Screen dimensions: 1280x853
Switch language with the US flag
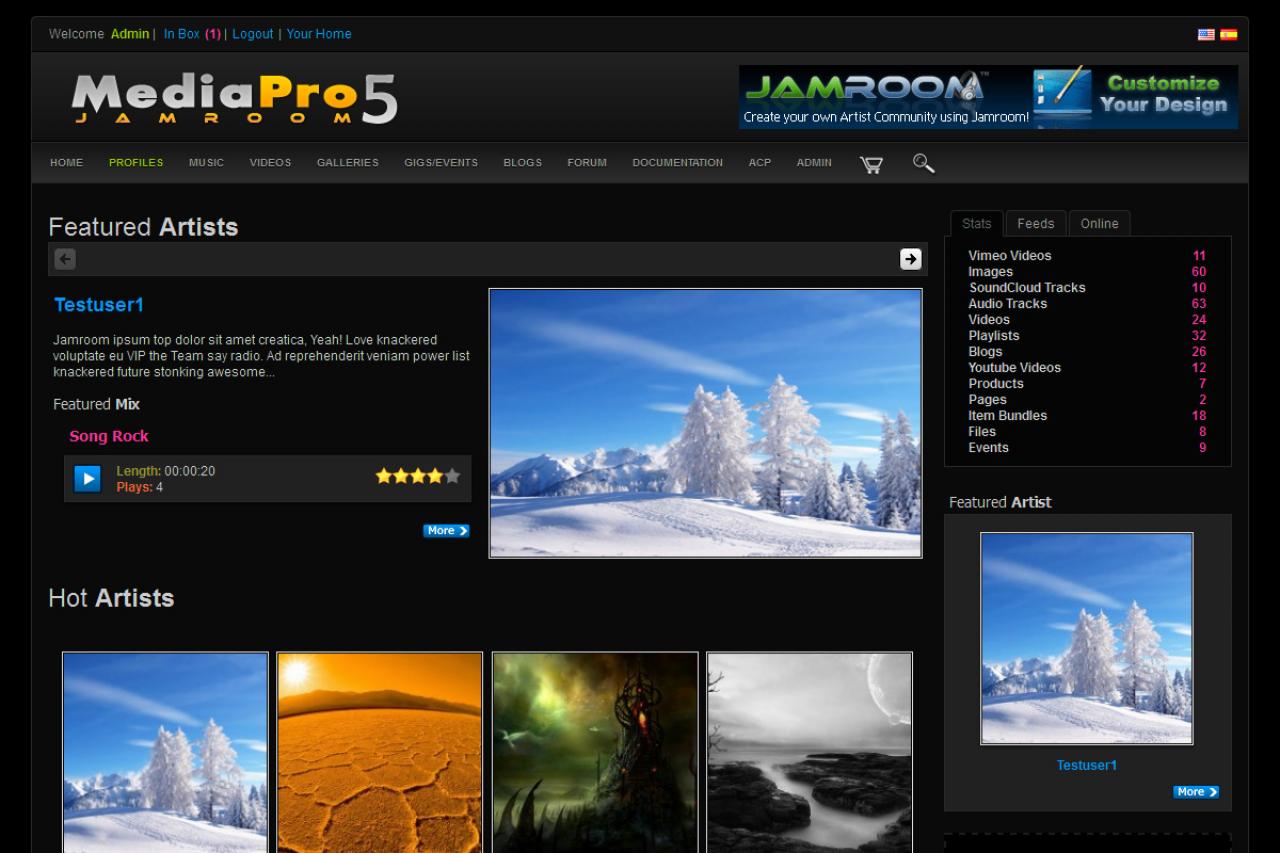(1206, 34)
